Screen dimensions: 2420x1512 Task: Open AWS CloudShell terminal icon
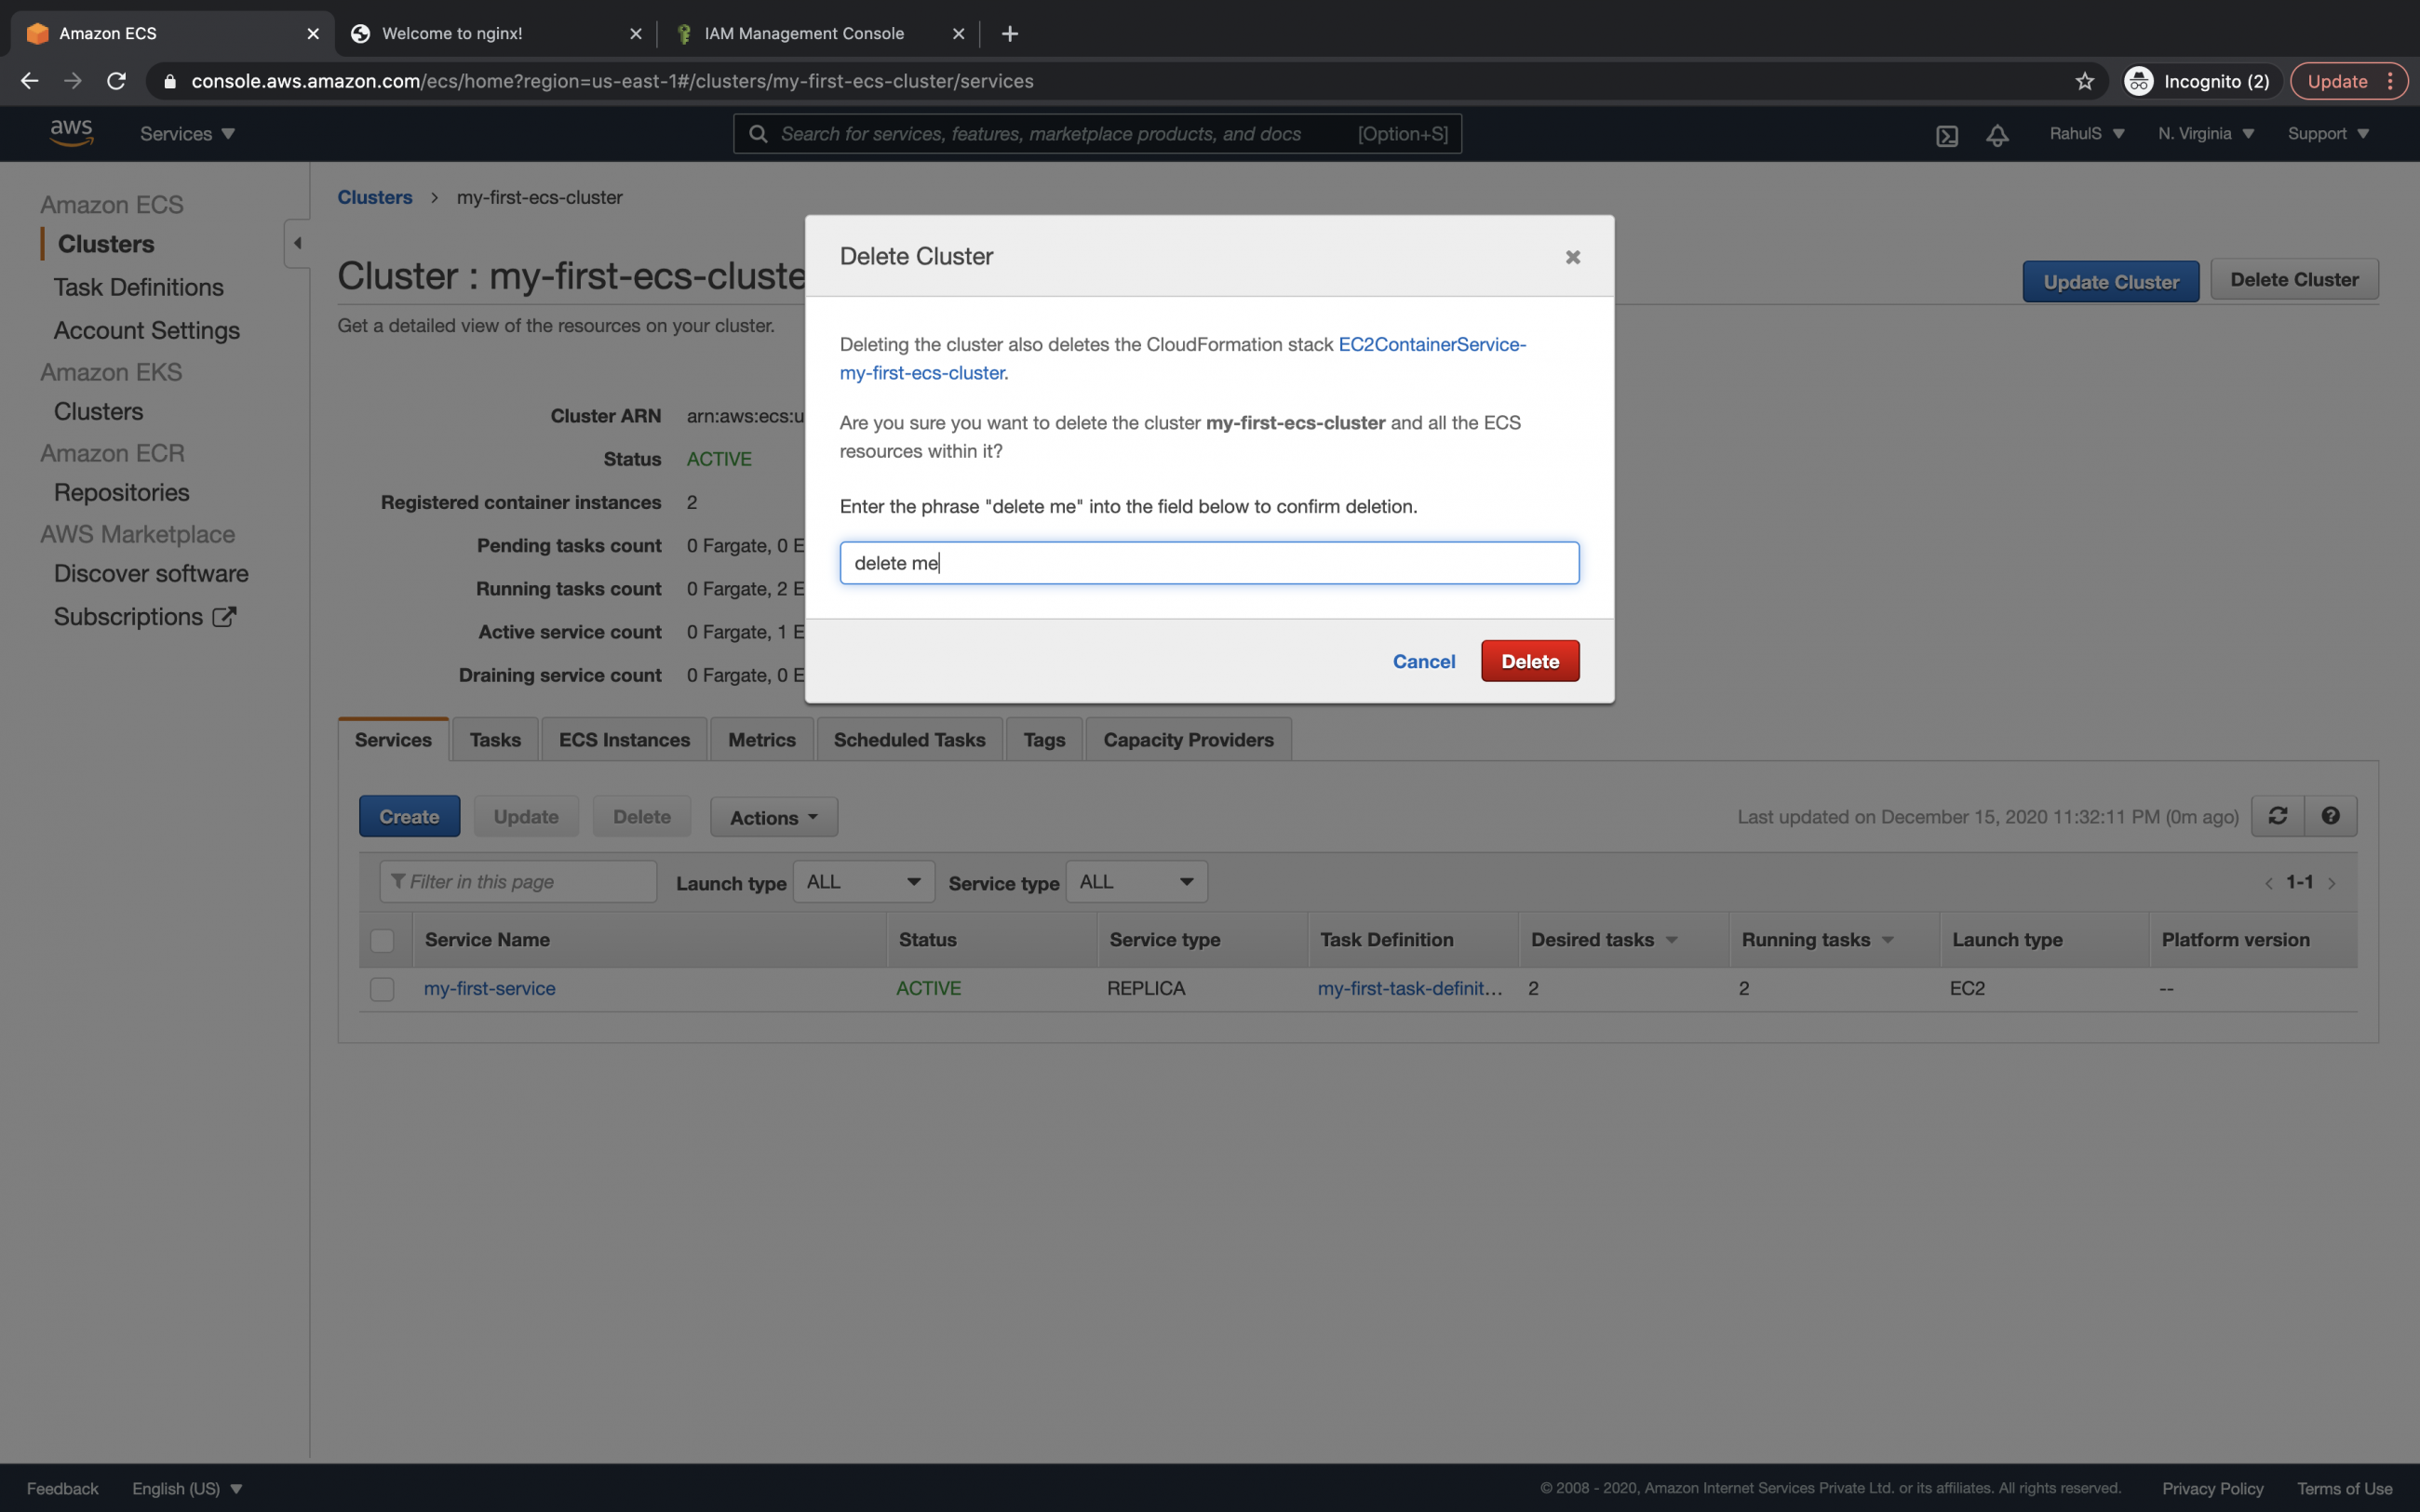(x=1947, y=133)
